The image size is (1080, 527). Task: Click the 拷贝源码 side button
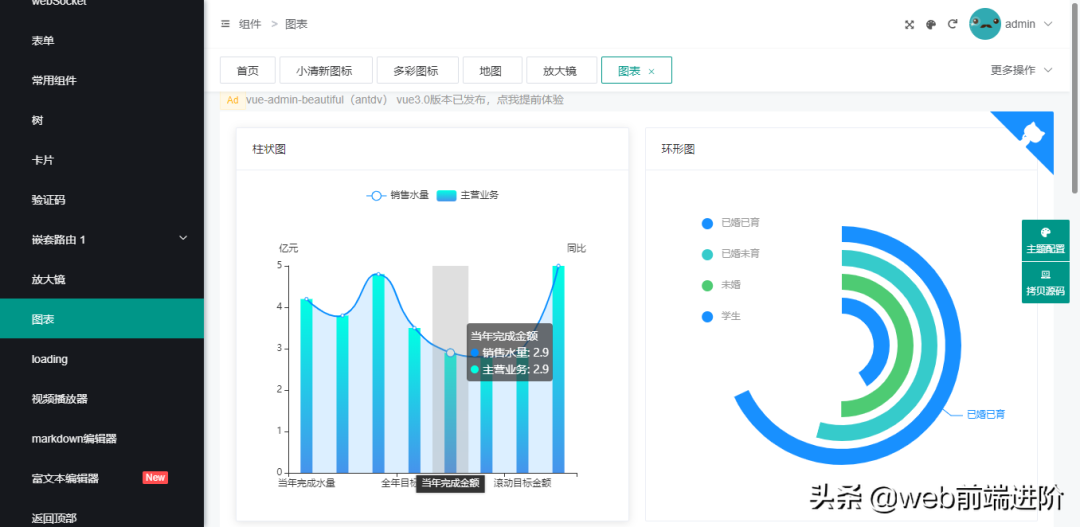coord(1045,283)
